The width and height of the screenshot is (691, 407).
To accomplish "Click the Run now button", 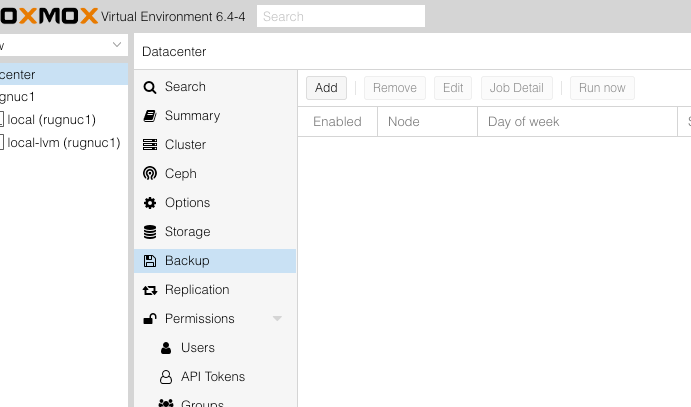I will pos(602,88).
